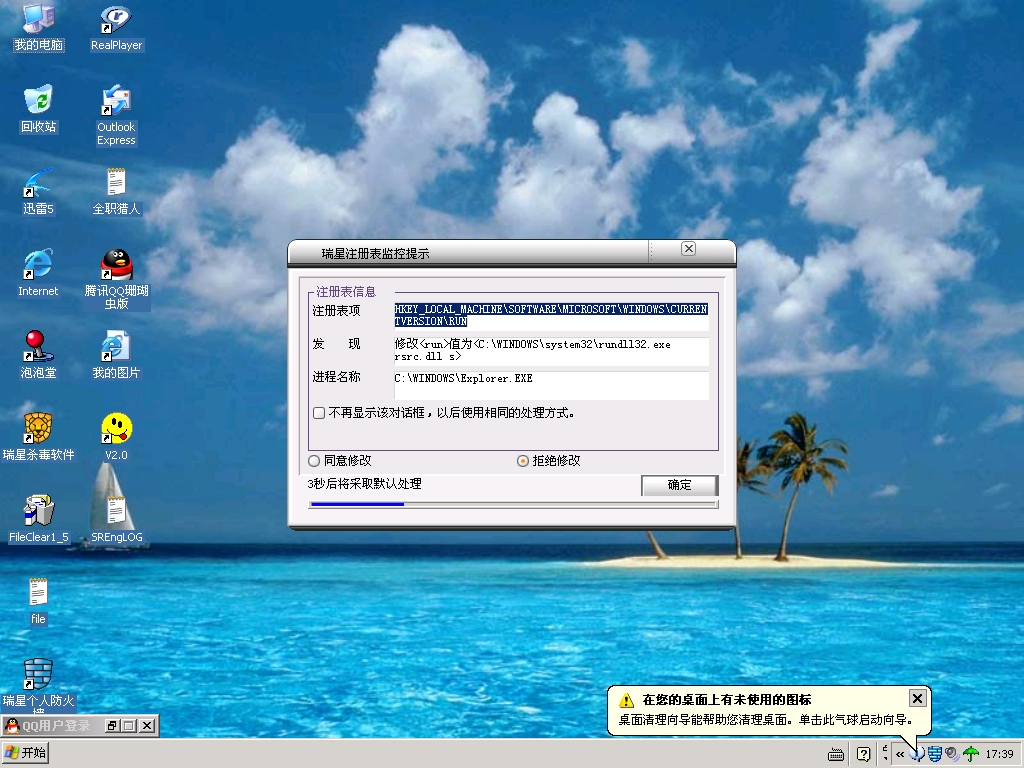This screenshot has width=1024, height=768.
Task: Click the help question mark taskbar icon
Action: [863, 754]
